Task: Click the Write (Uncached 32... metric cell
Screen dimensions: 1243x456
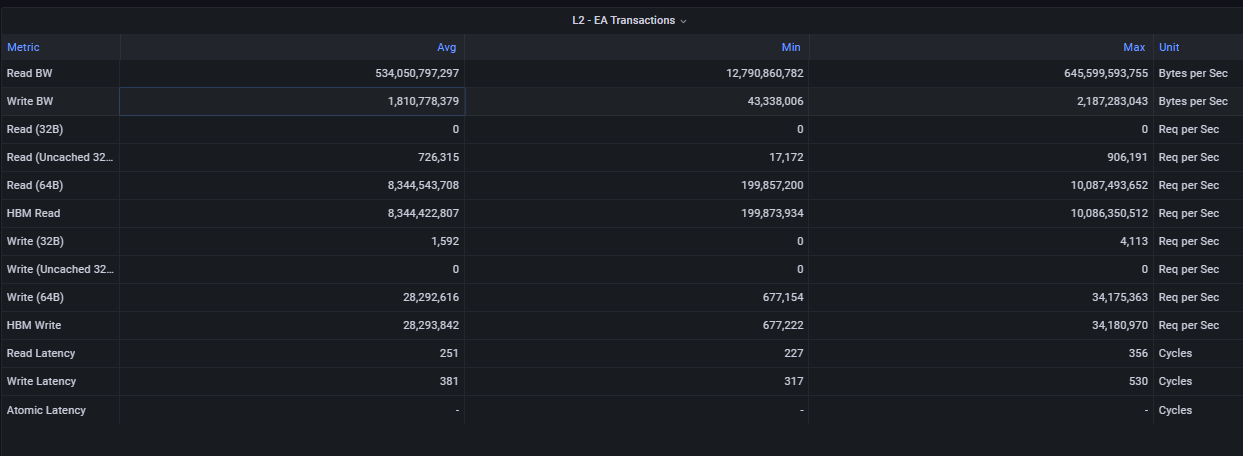Action: click(x=60, y=269)
